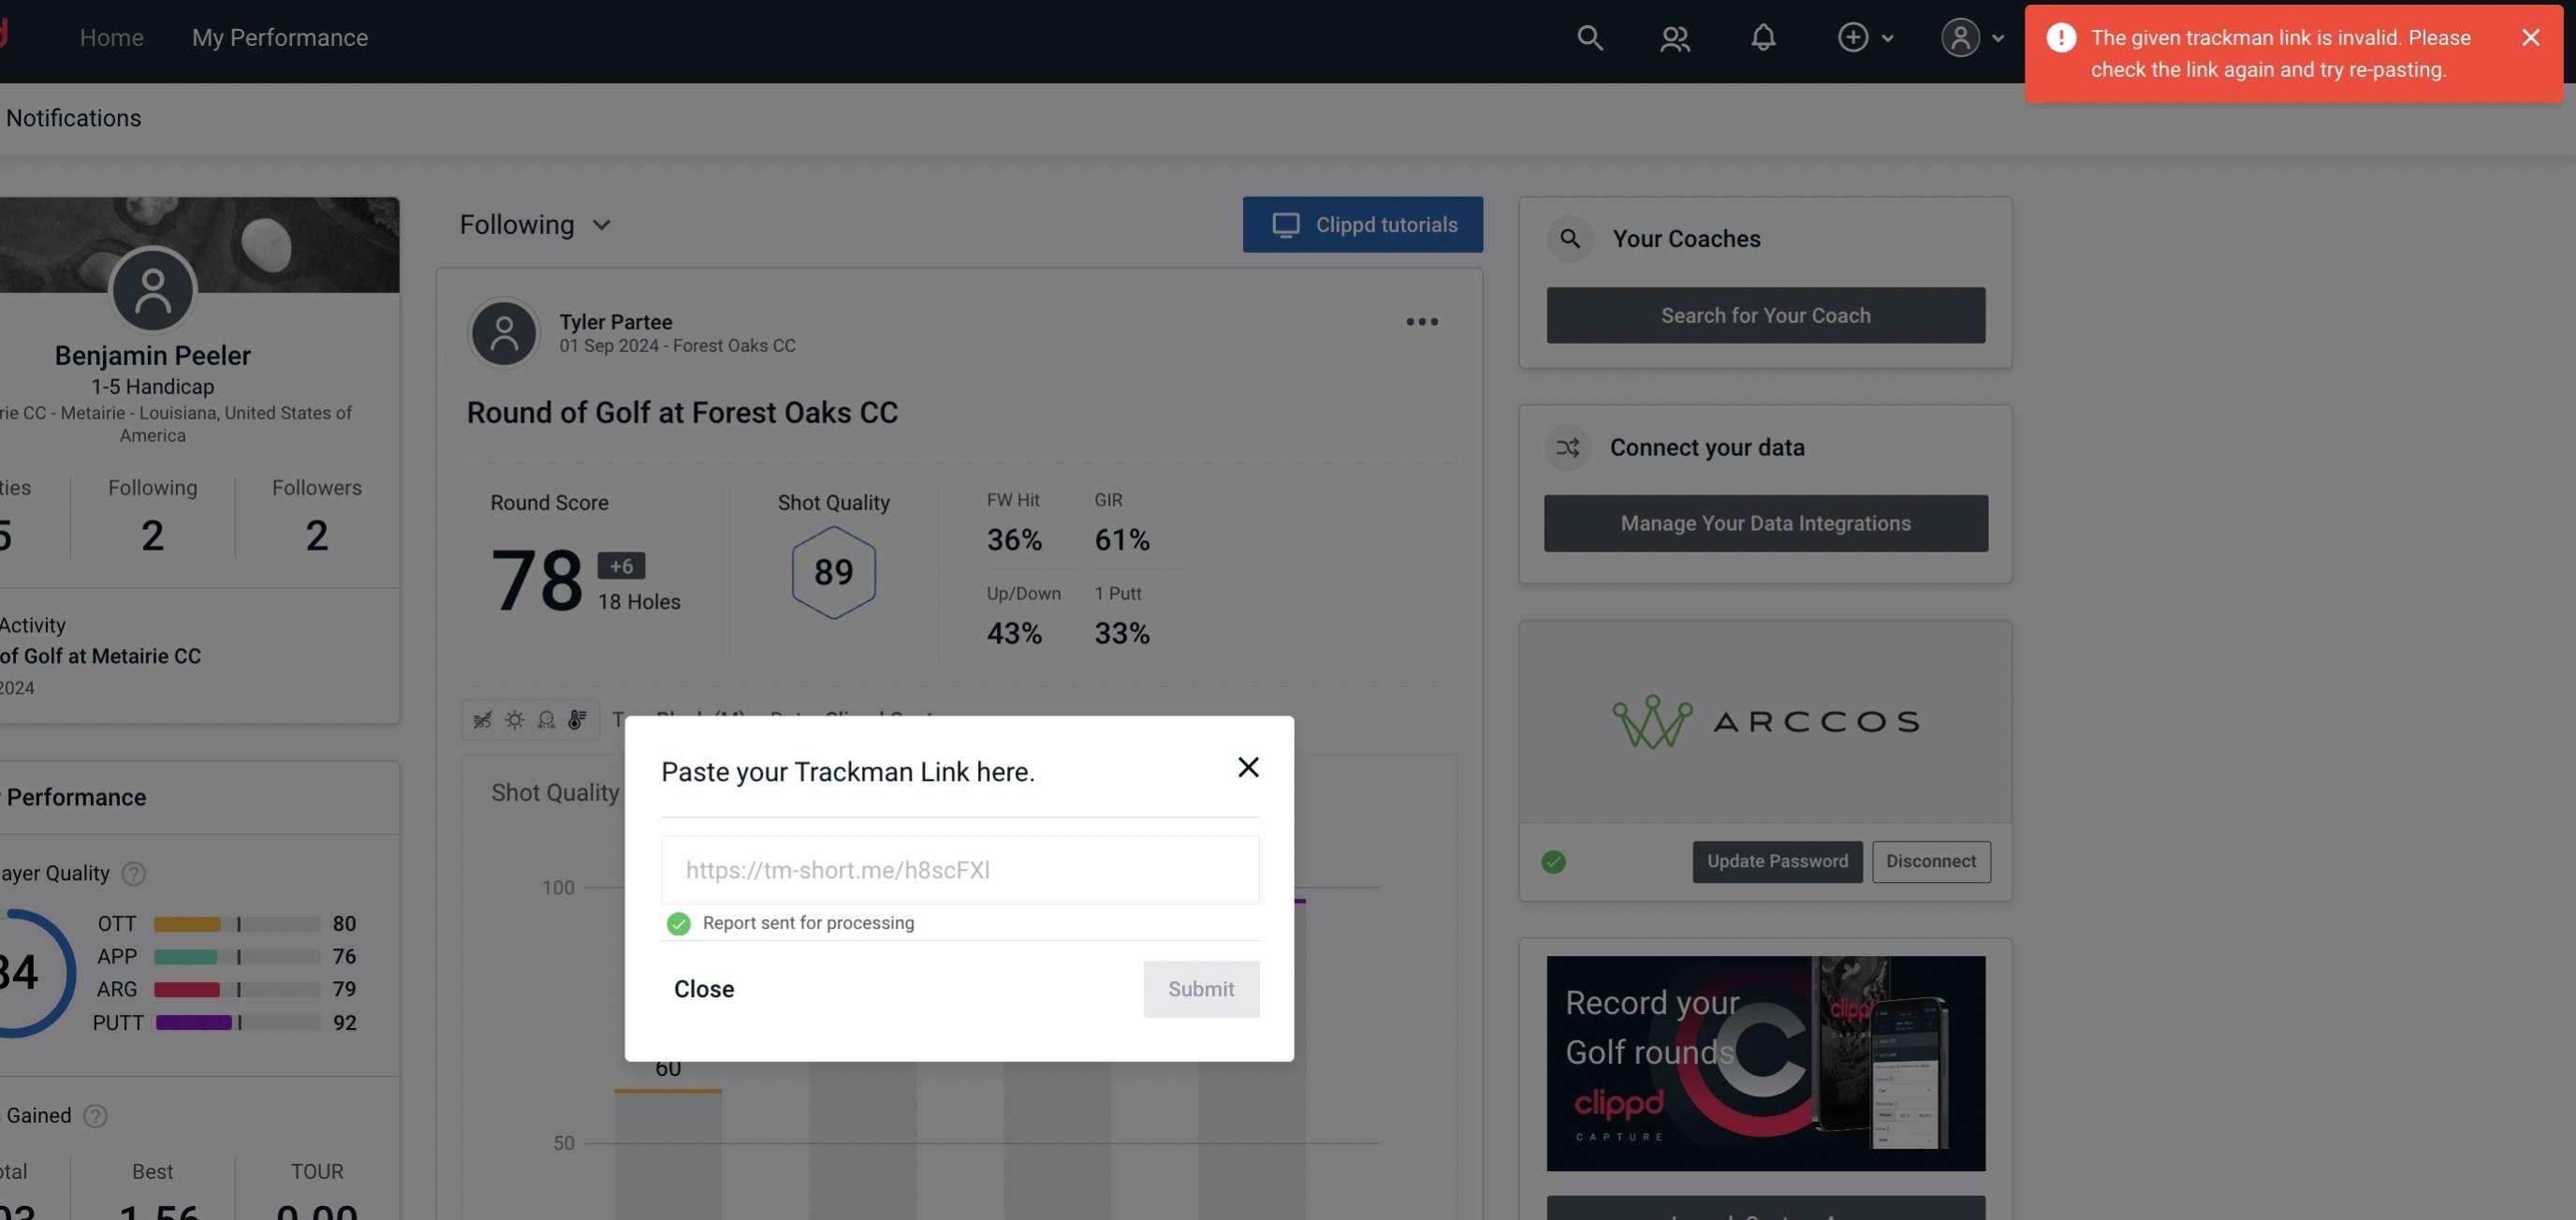Click the three-dot menu on Tyler Partee post
This screenshot has height=1220, width=2576.
click(x=1423, y=324)
